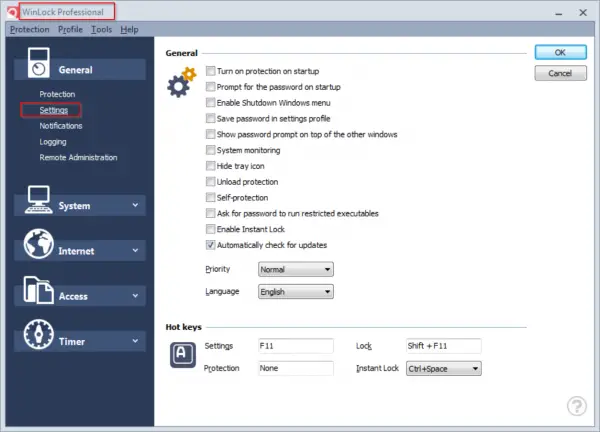The width and height of the screenshot is (600, 432).
Task: Click the Internet globe icon
Action: (38, 244)
